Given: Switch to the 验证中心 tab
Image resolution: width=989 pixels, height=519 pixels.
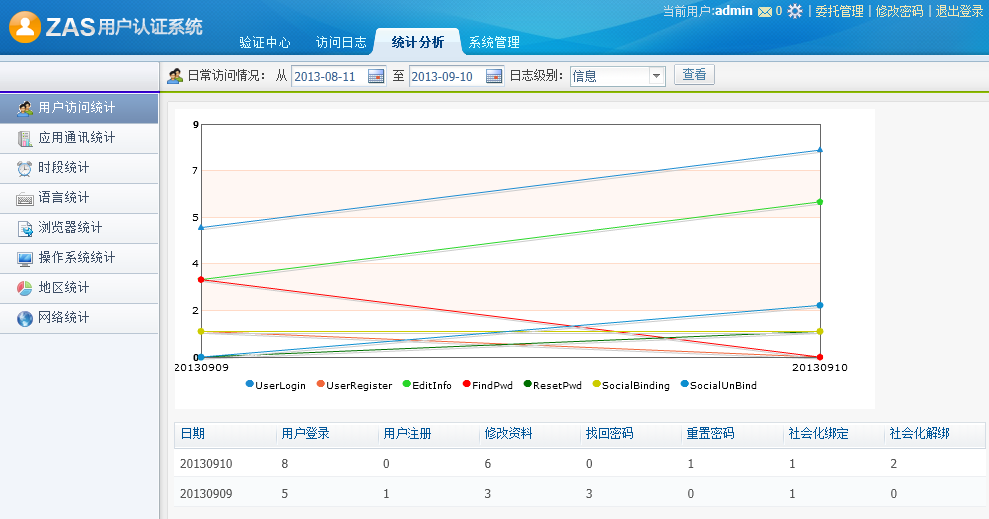Looking at the screenshot, I should (x=265, y=43).
